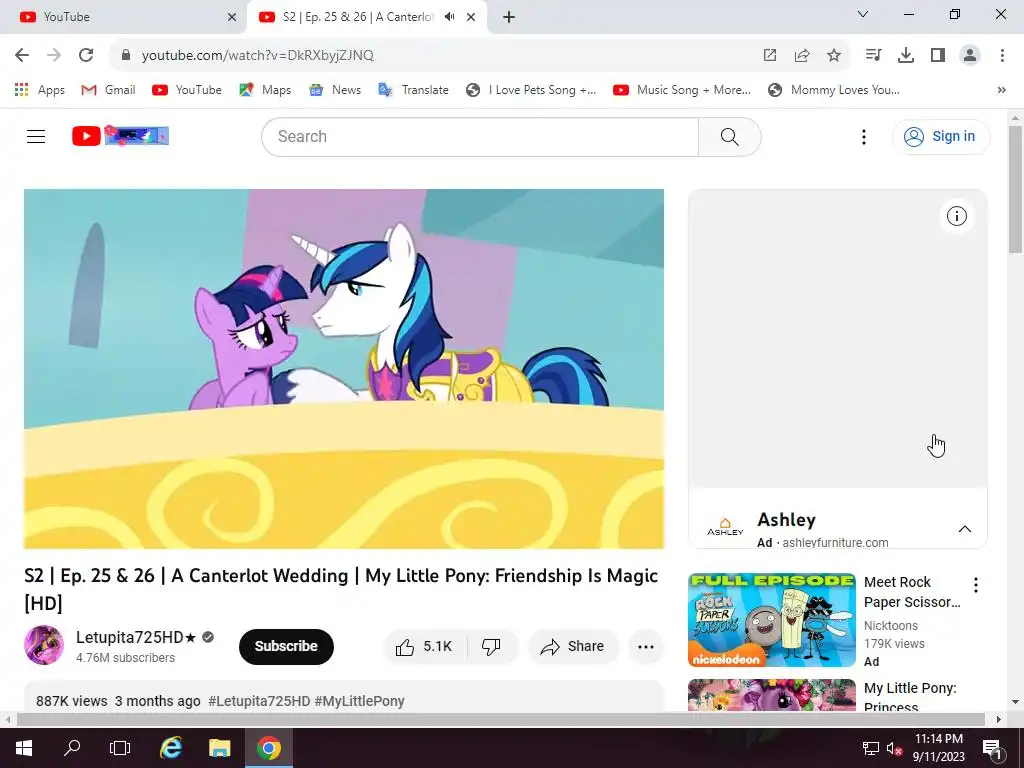1024x768 pixels.
Task: Open Chrome three-dot menu
Action: tap(1002, 55)
